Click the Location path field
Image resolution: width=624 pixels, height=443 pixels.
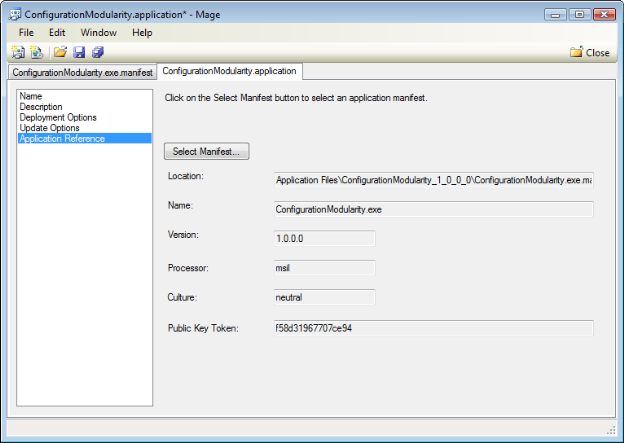tap(434, 180)
